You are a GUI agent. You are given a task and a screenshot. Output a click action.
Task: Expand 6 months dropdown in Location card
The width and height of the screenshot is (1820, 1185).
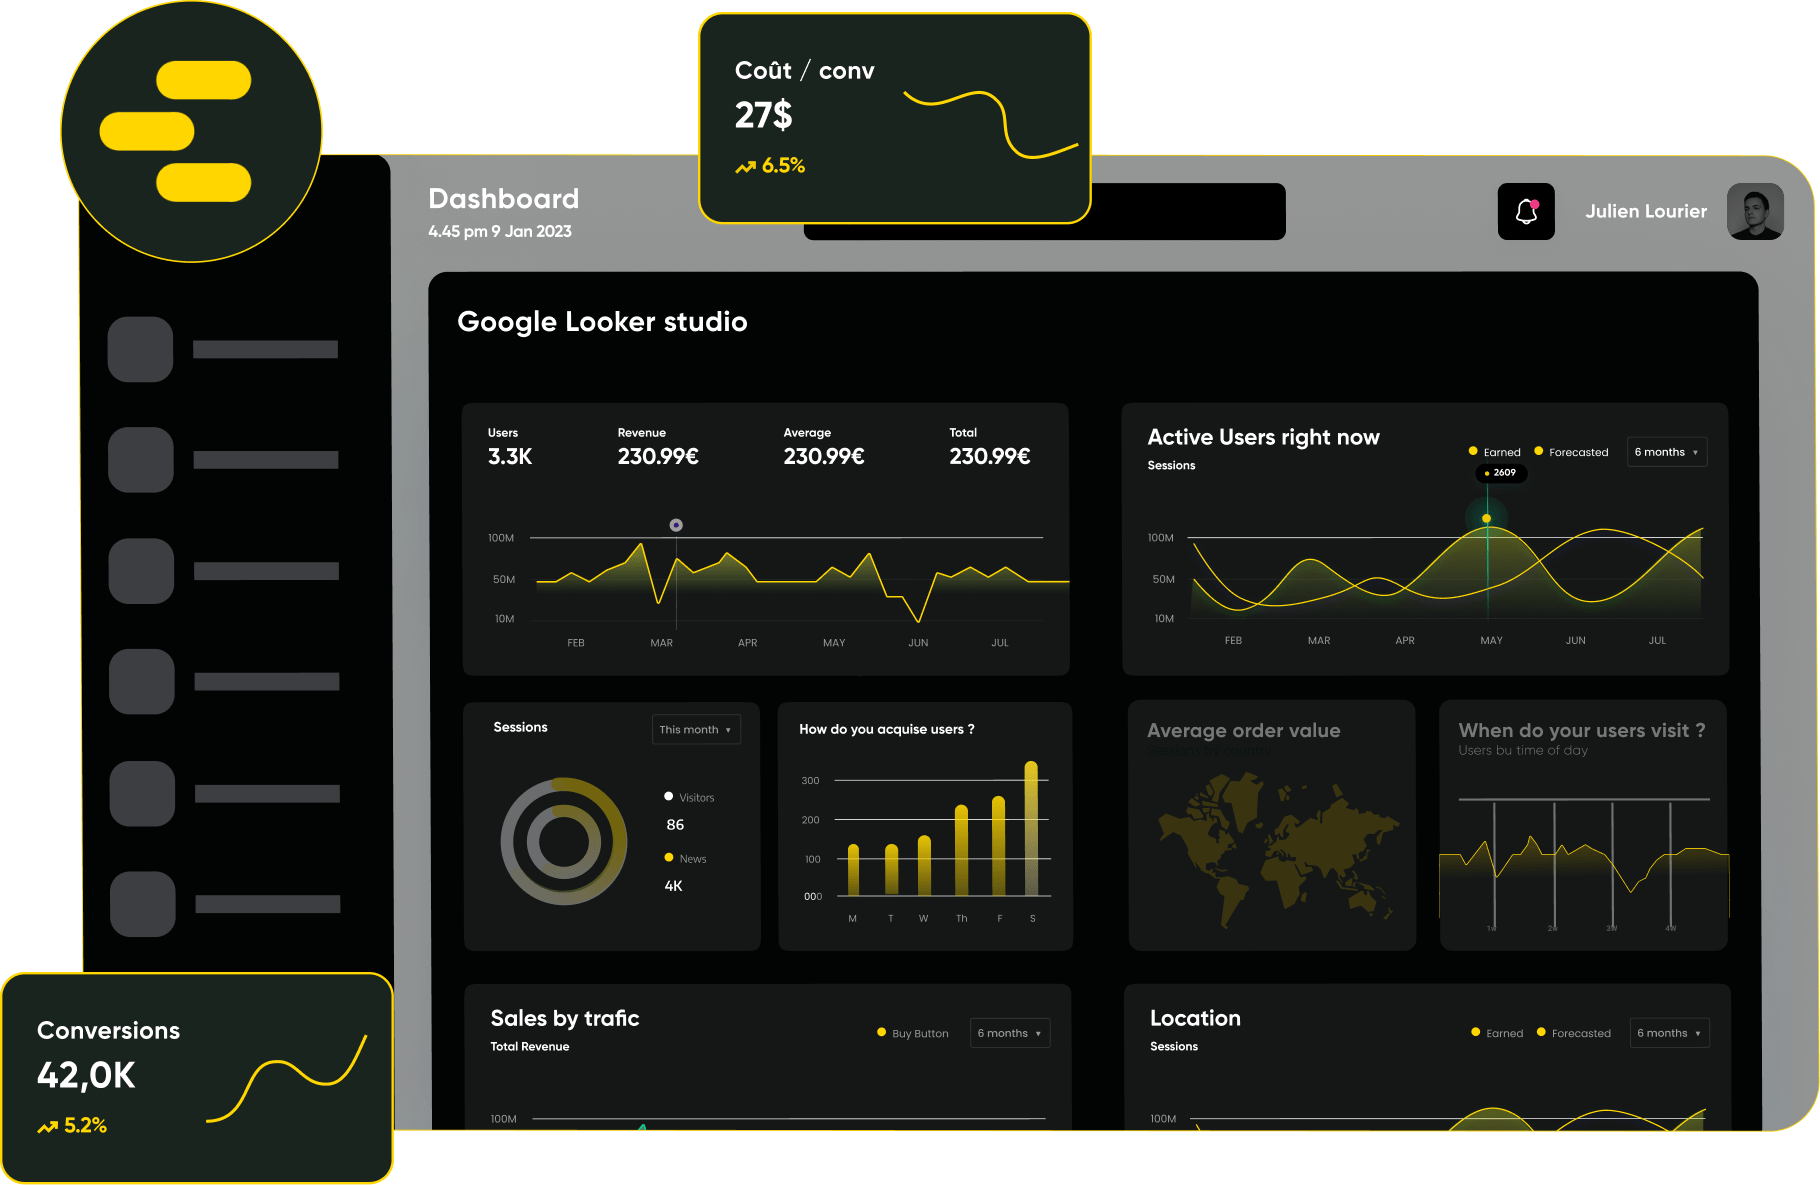pos(1669,1033)
